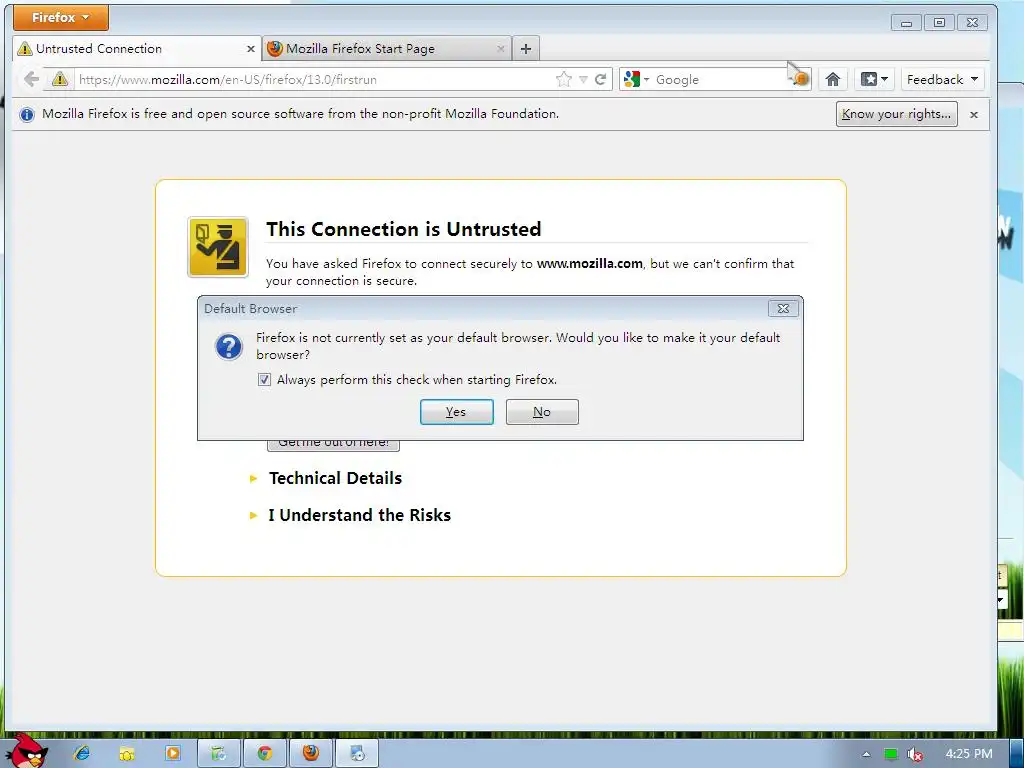Viewport: 1024px width, 768px height.
Task: Switch to Untrusted Connection tab
Action: pyautogui.click(x=136, y=49)
